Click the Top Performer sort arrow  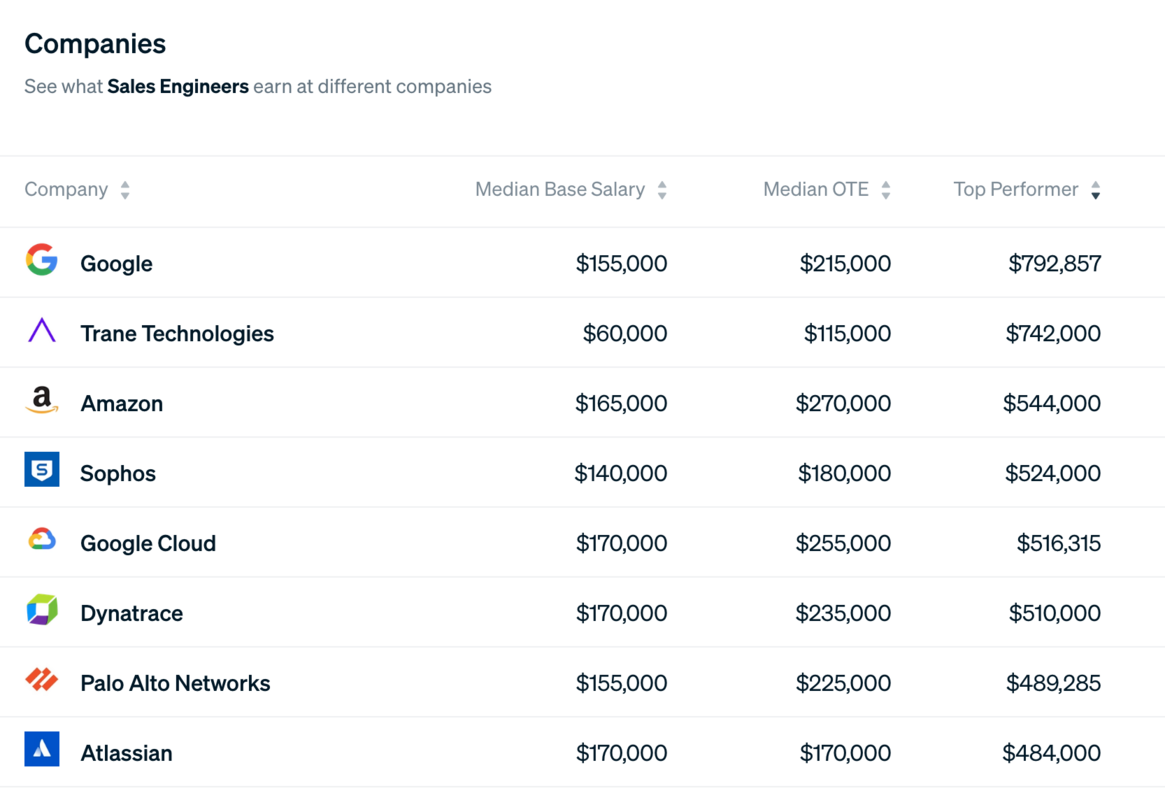point(1096,190)
